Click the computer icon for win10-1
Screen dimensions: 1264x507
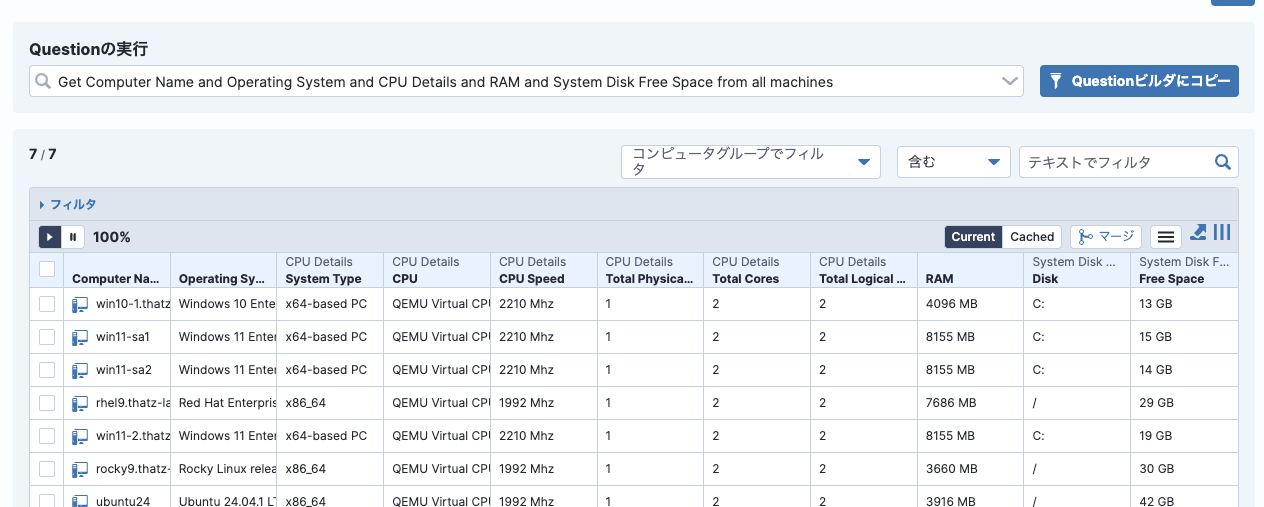click(x=80, y=304)
